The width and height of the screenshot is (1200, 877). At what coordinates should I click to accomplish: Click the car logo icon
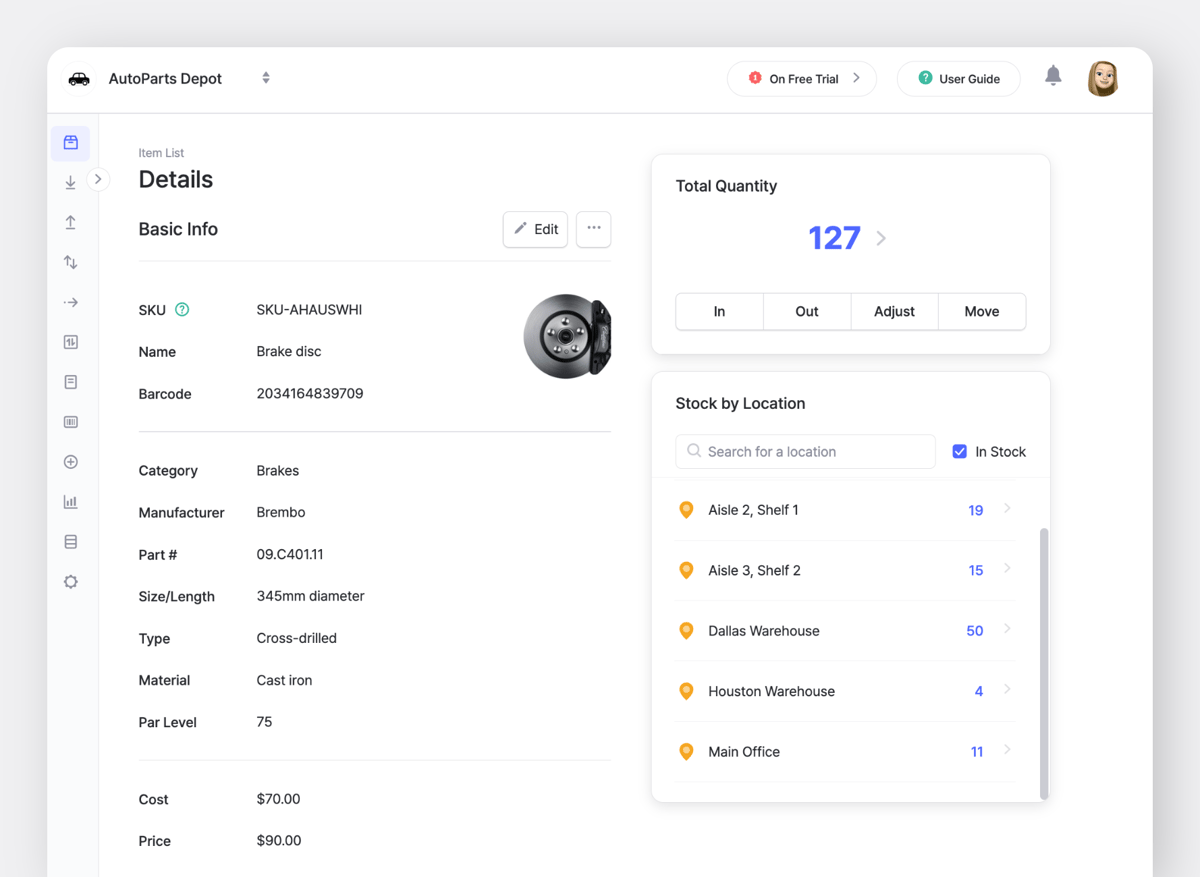coord(79,79)
